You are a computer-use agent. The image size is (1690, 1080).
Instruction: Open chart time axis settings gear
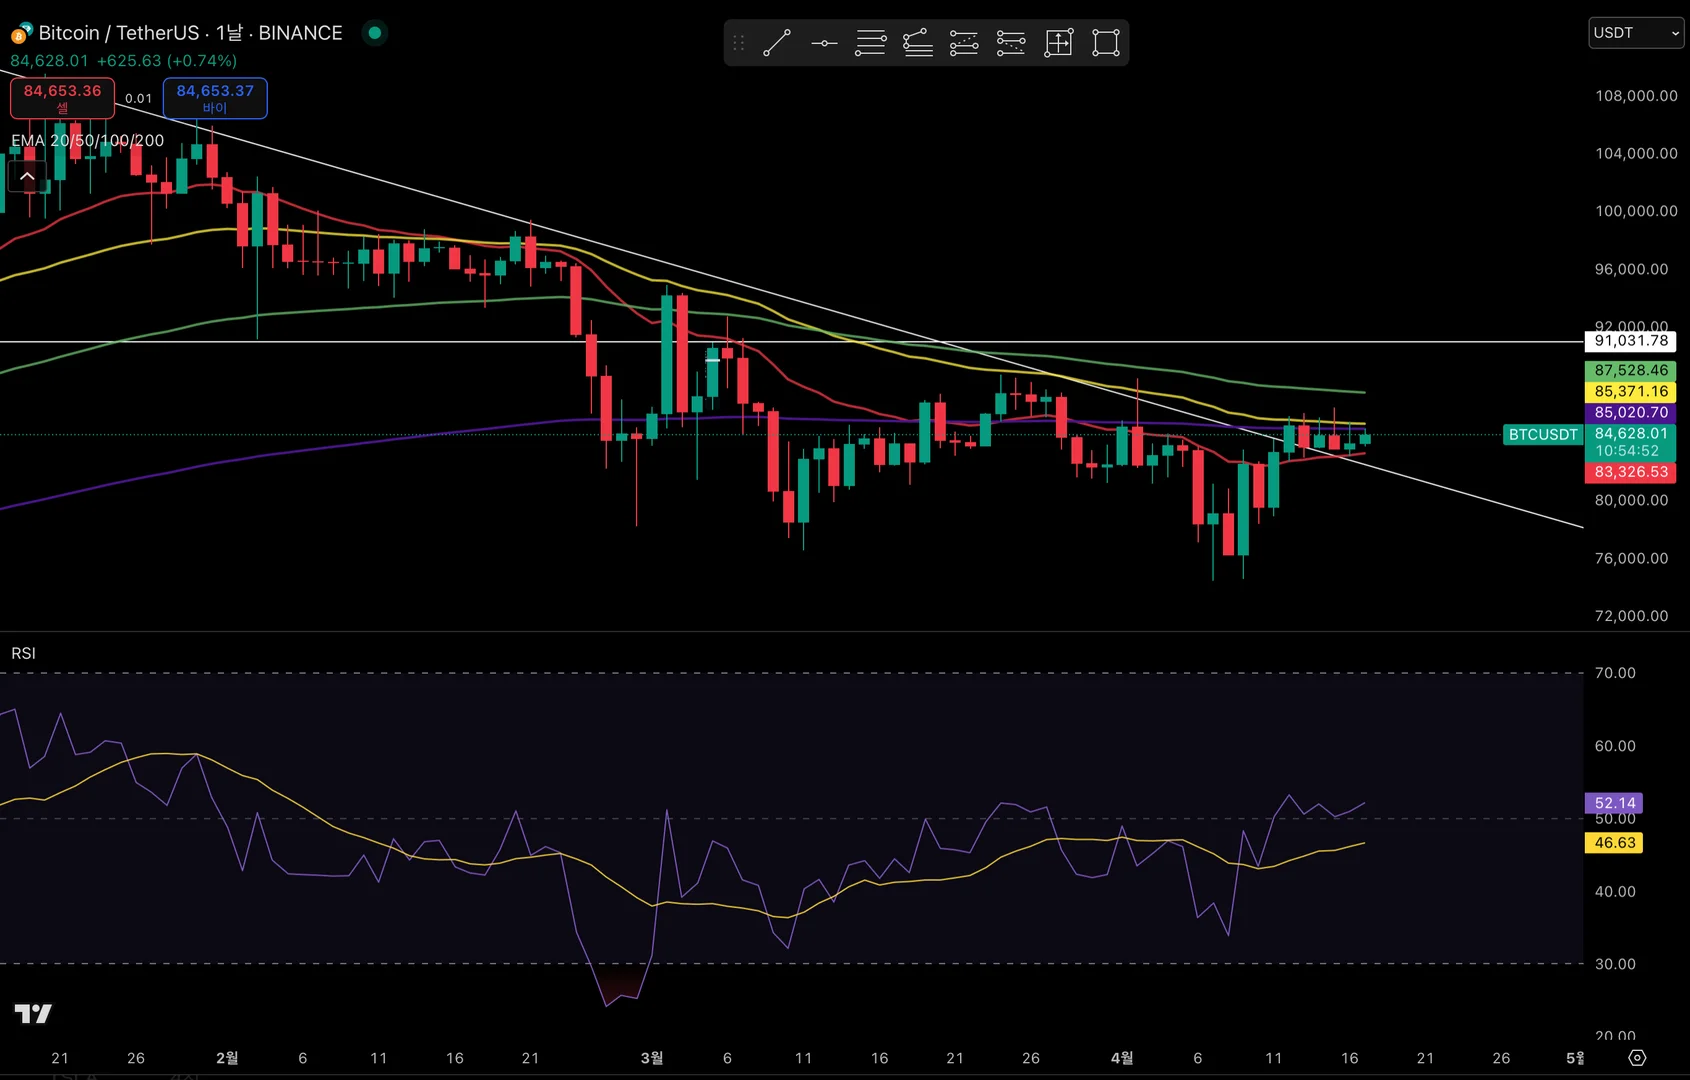click(x=1637, y=1058)
